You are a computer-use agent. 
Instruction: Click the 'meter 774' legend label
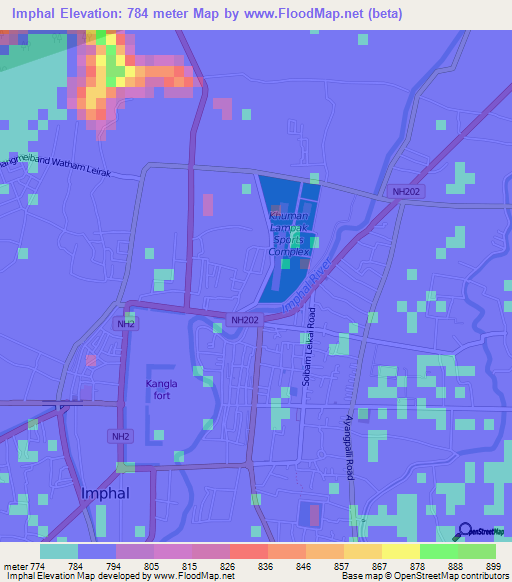click(x=24, y=567)
